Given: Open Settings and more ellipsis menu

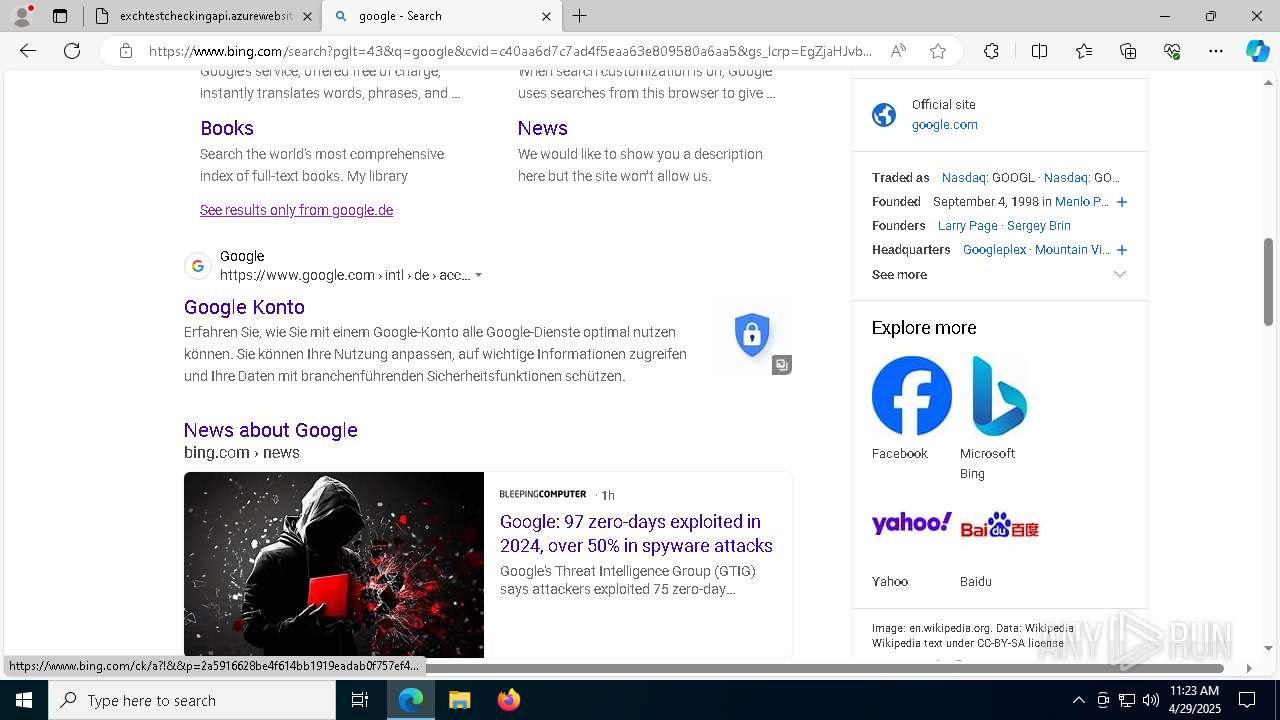Looking at the screenshot, I should click(x=1216, y=51).
